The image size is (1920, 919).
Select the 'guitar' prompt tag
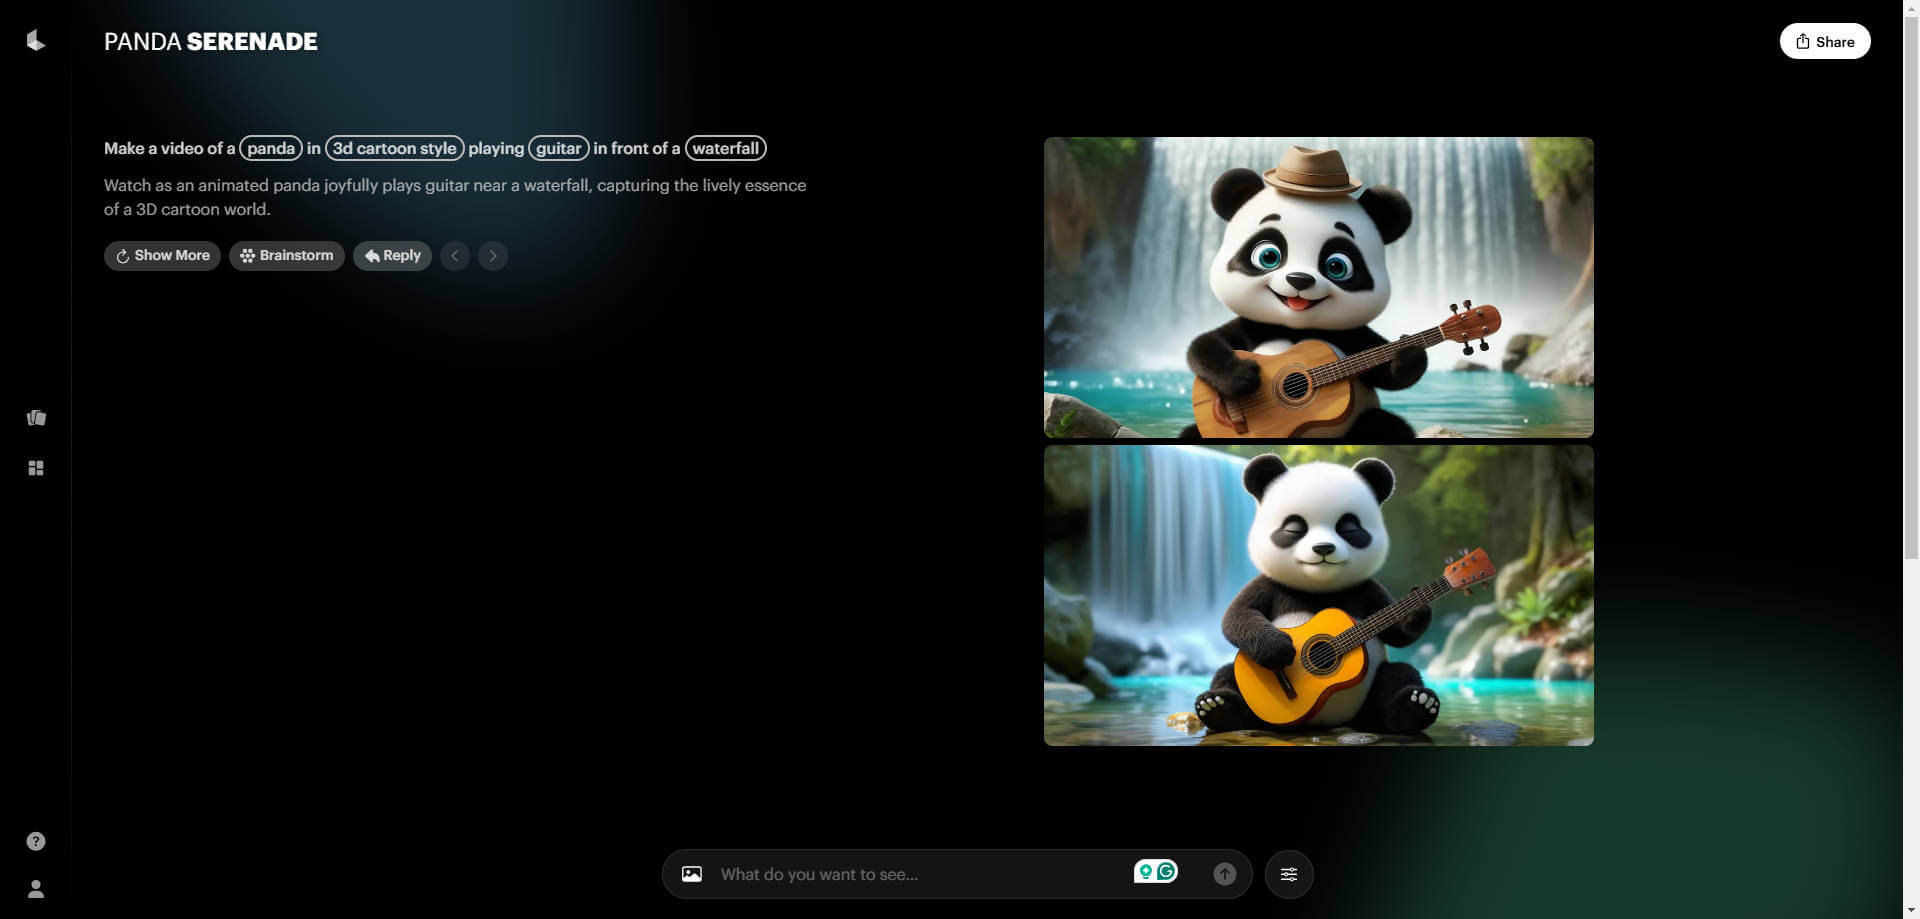(x=559, y=148)
